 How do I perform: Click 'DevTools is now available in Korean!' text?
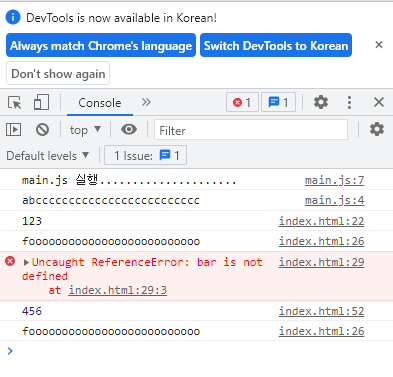click(x=121, y=18)
